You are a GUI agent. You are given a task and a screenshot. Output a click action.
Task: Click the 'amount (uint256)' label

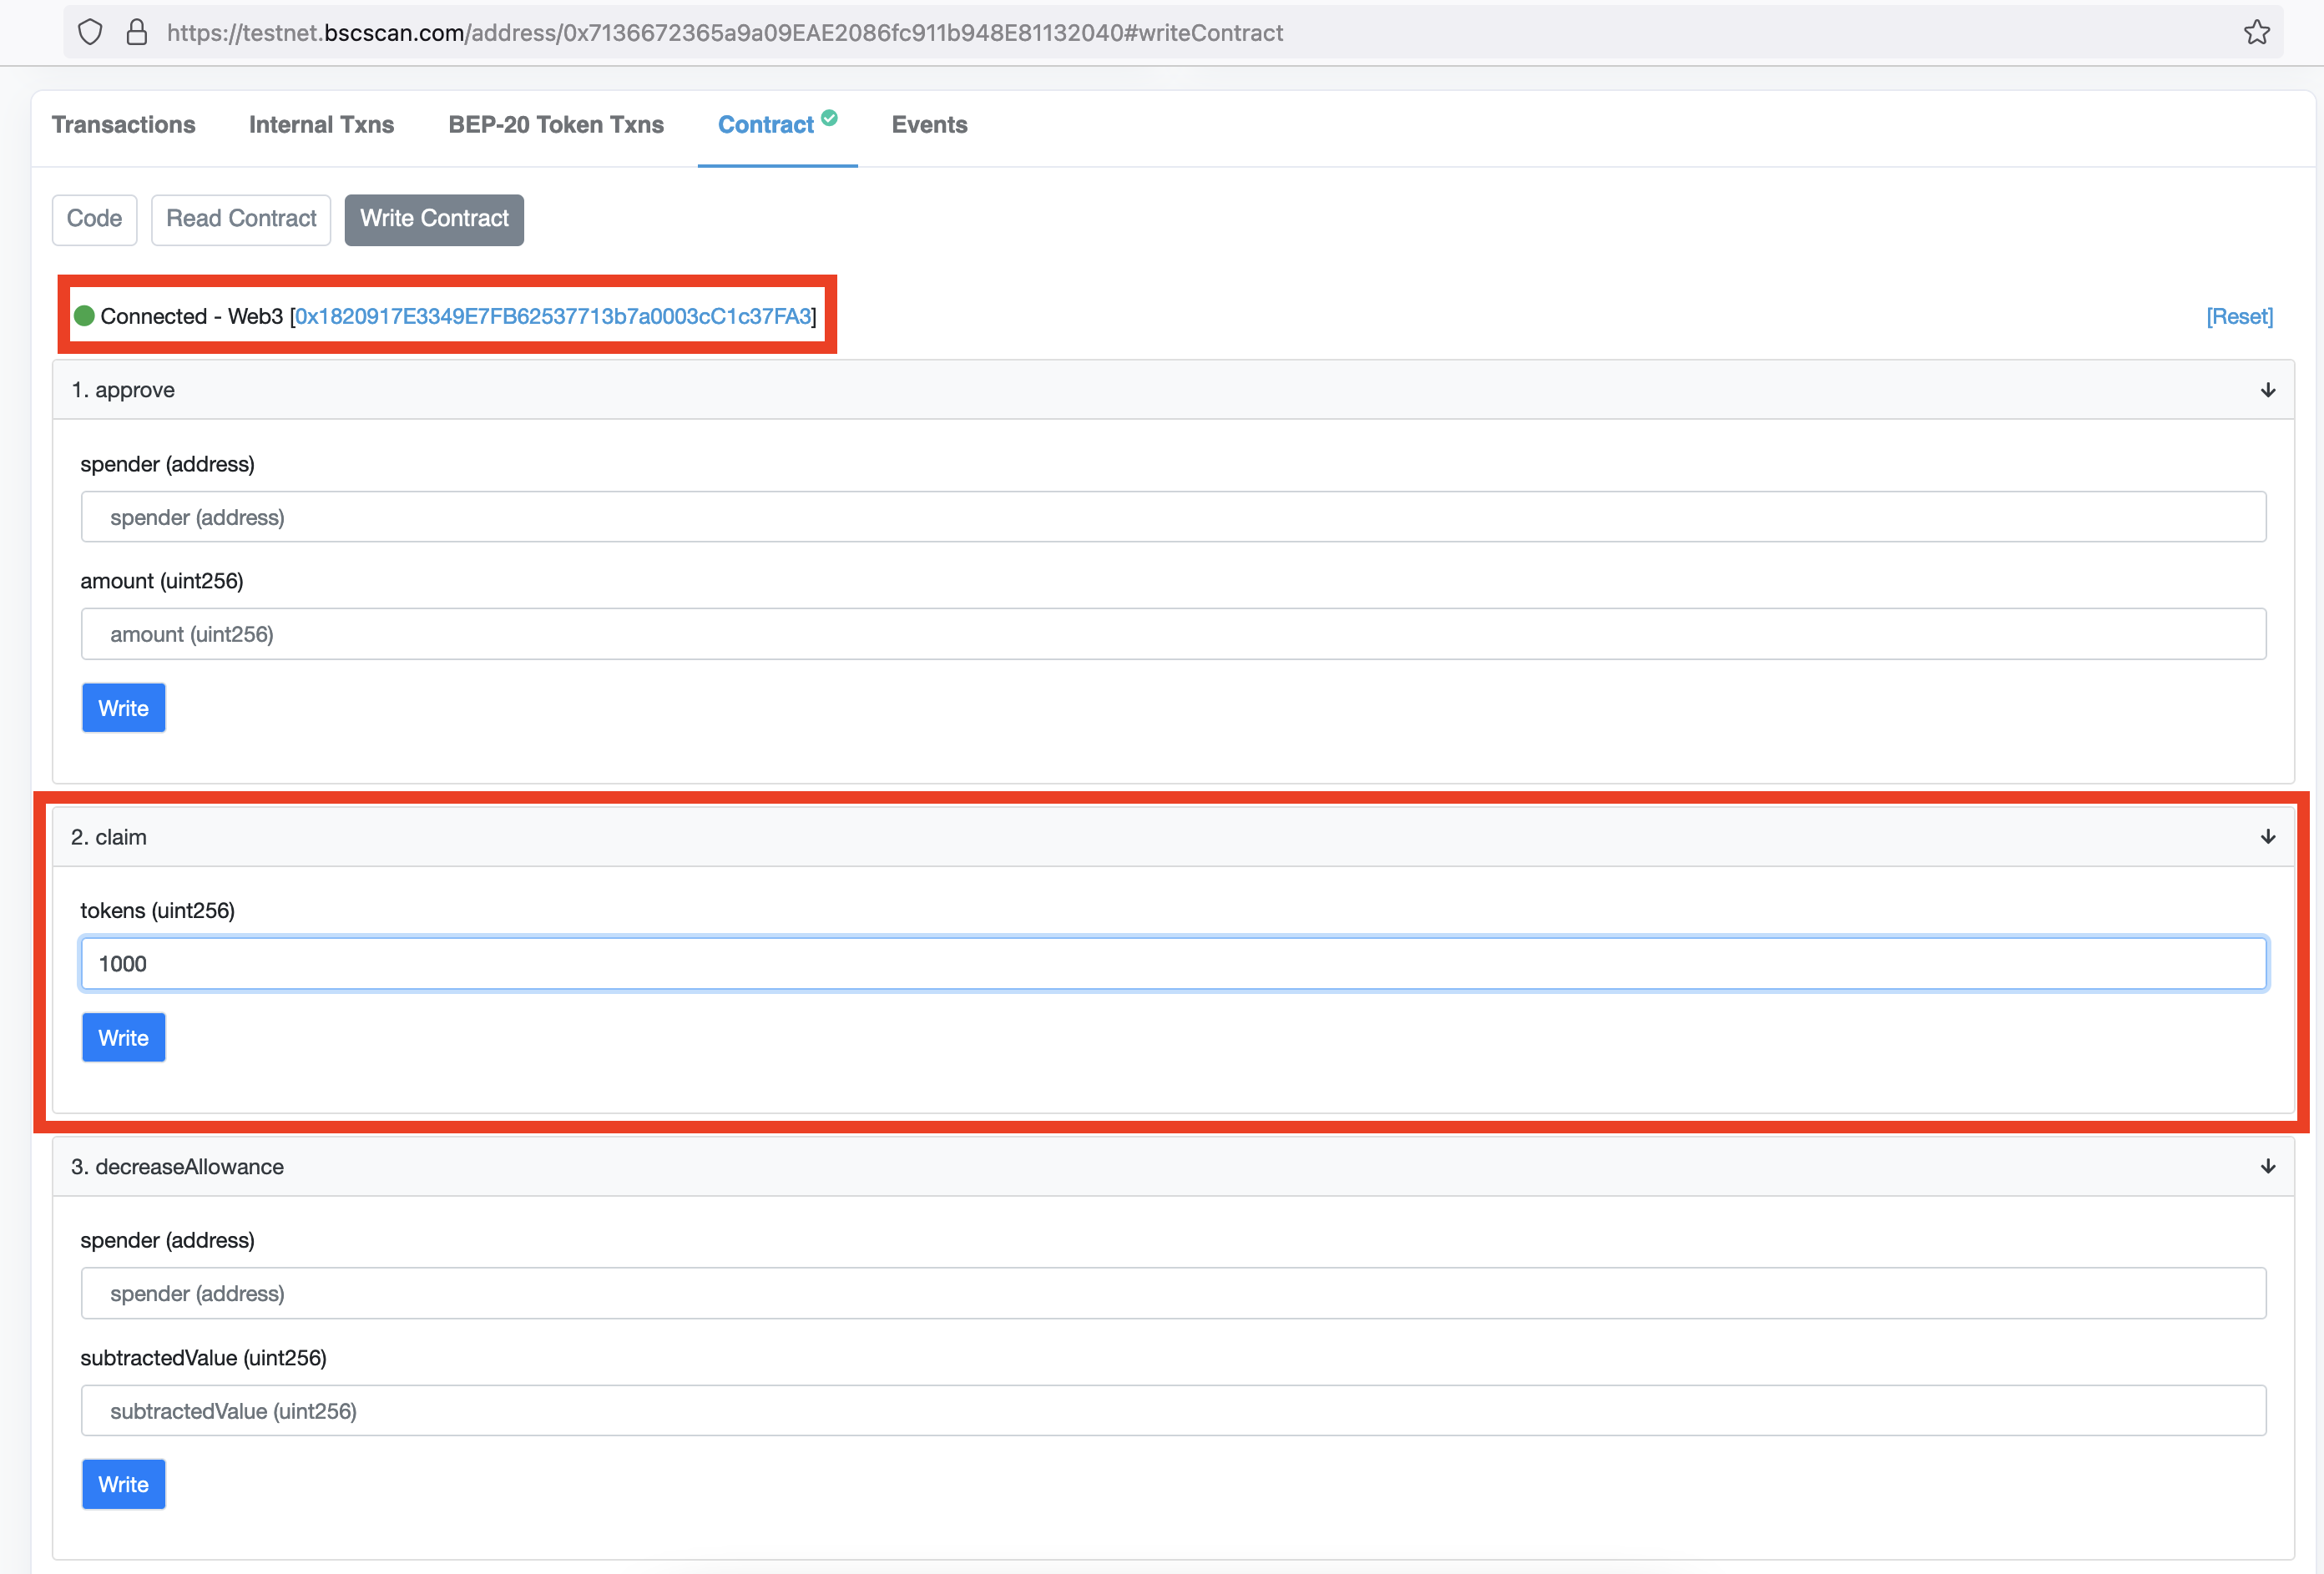[162, 581]
